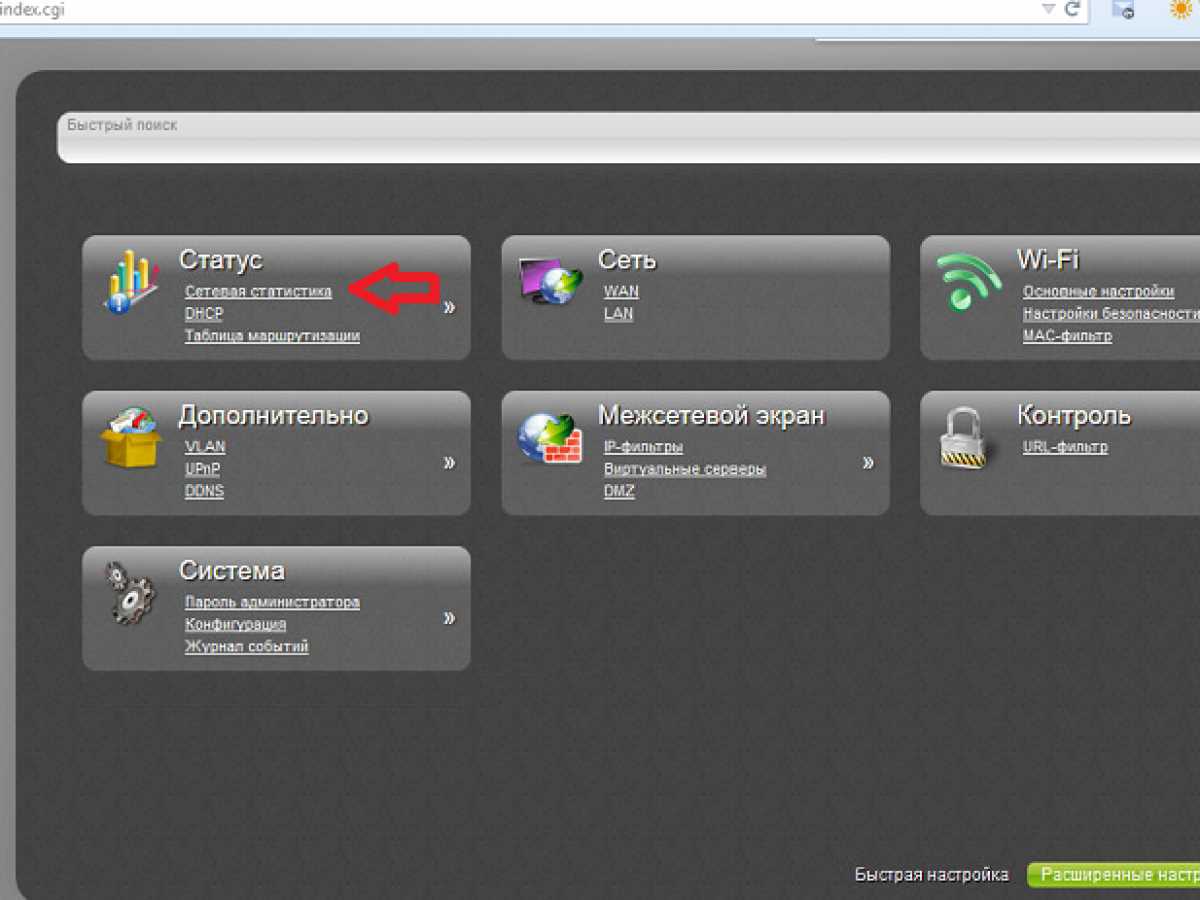Screen dimensions: 1200x900
Task: Open Wi-Fi Основные настройки link
Action: [x=1098, y=292]
